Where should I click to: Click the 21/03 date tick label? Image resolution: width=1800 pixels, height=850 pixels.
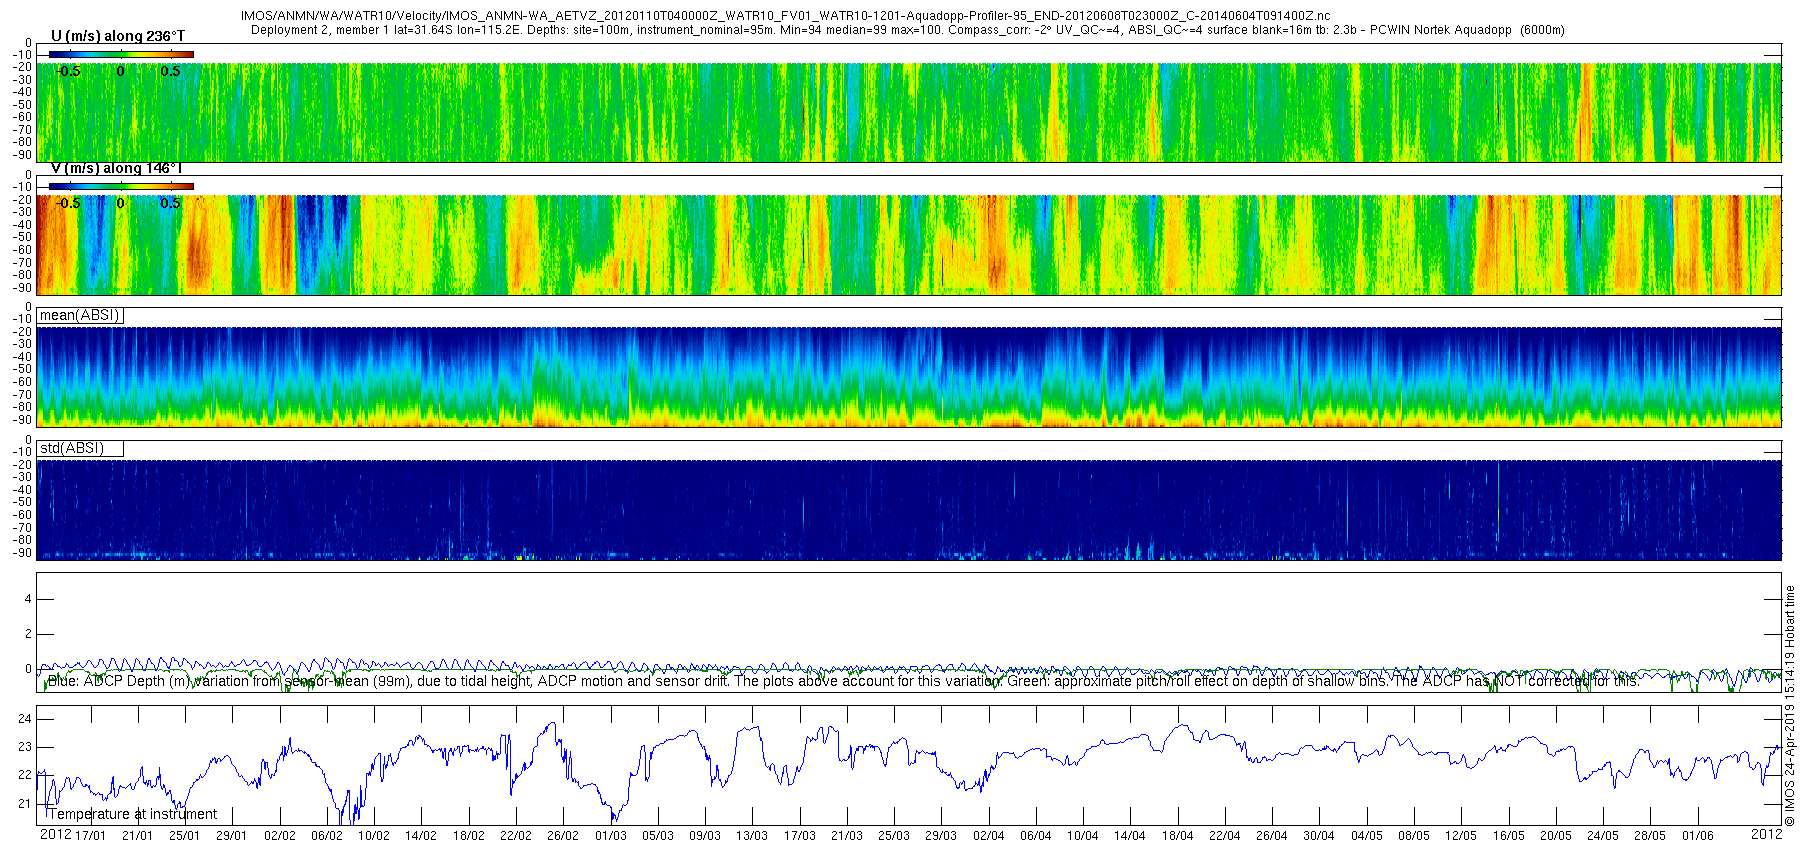pos(846,836)
